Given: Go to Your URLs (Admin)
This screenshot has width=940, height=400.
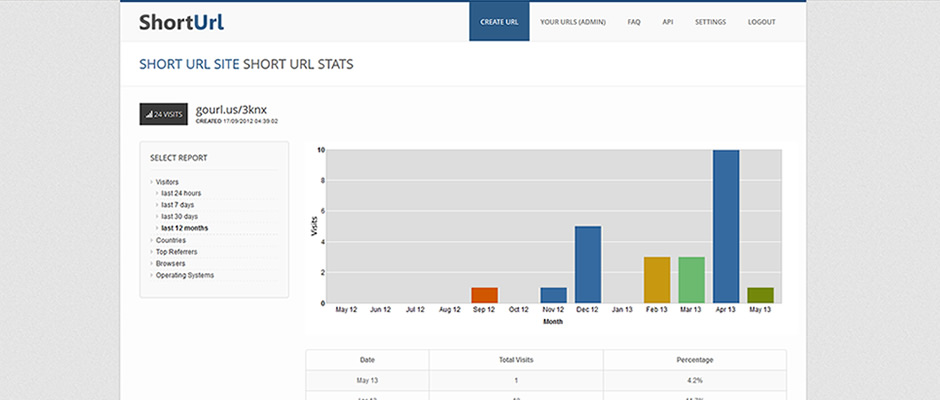Looking at the screenshot, I should click(574, 21).
